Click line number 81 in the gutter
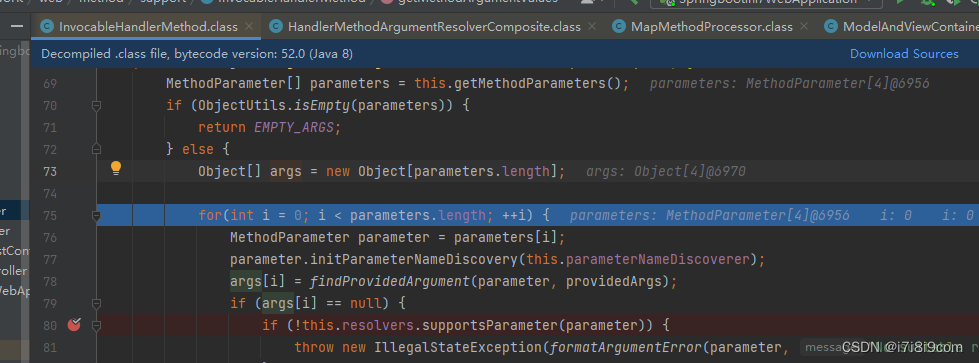The image size is (979, 363). pyautogui.click(x=49, y=347)
